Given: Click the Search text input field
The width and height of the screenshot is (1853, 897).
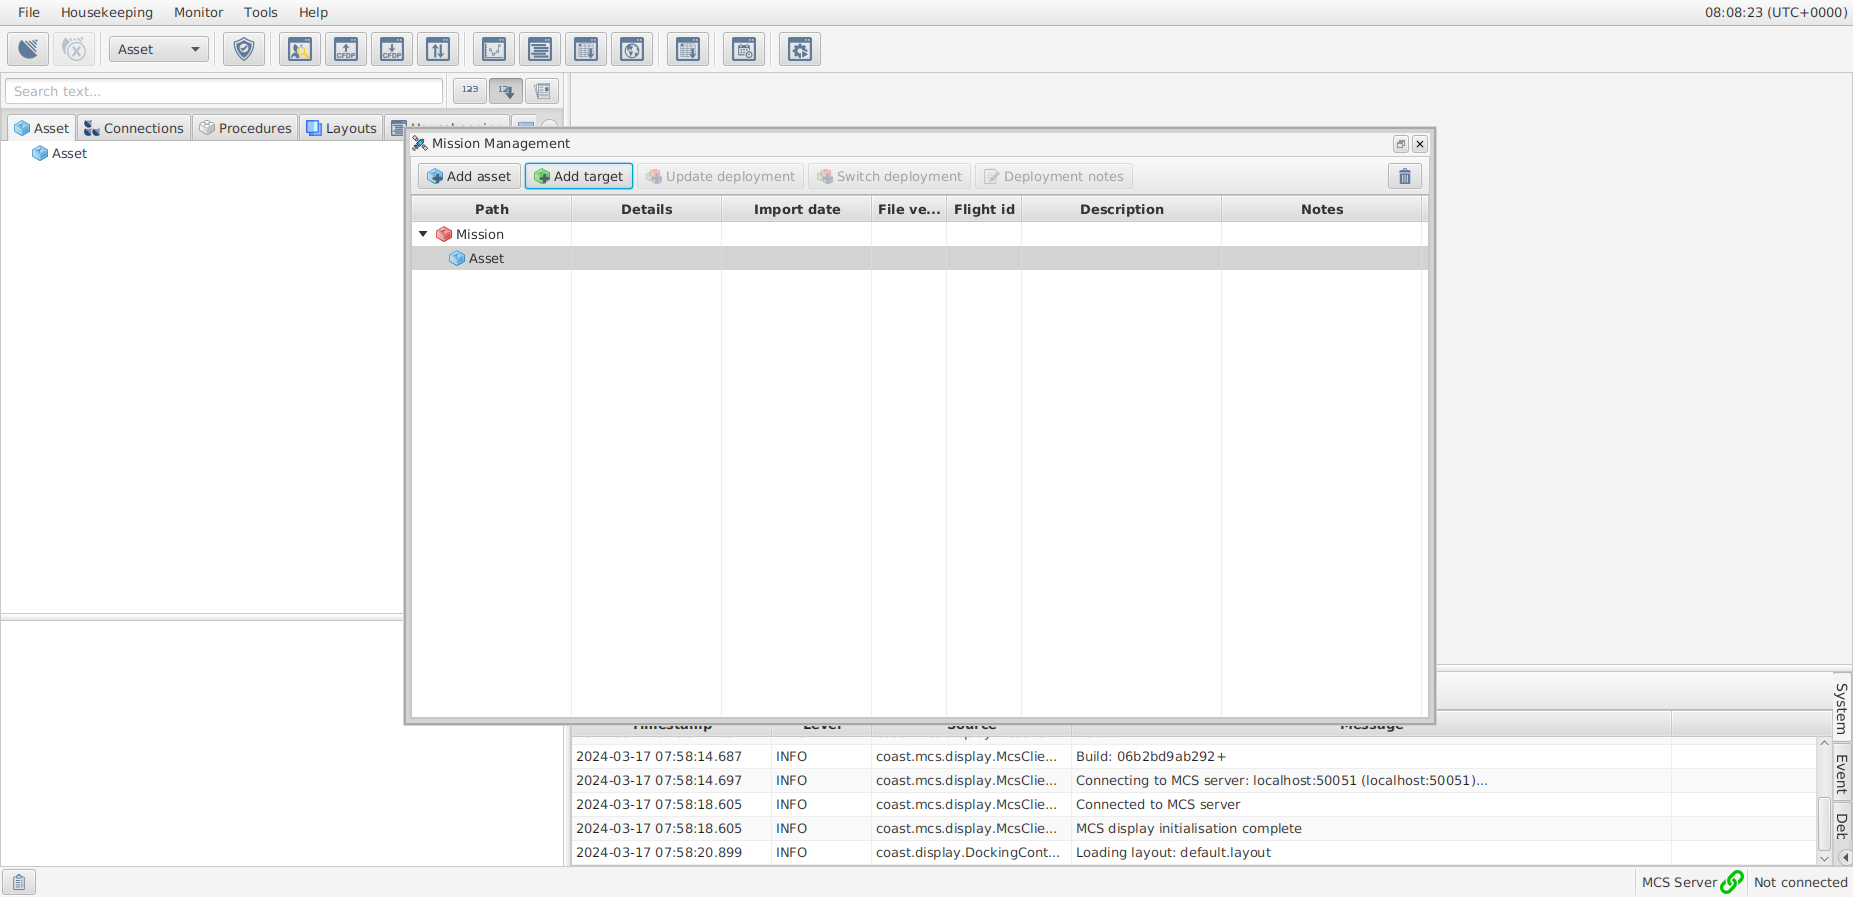Looking at the screenshot, I should pos(224,91).
